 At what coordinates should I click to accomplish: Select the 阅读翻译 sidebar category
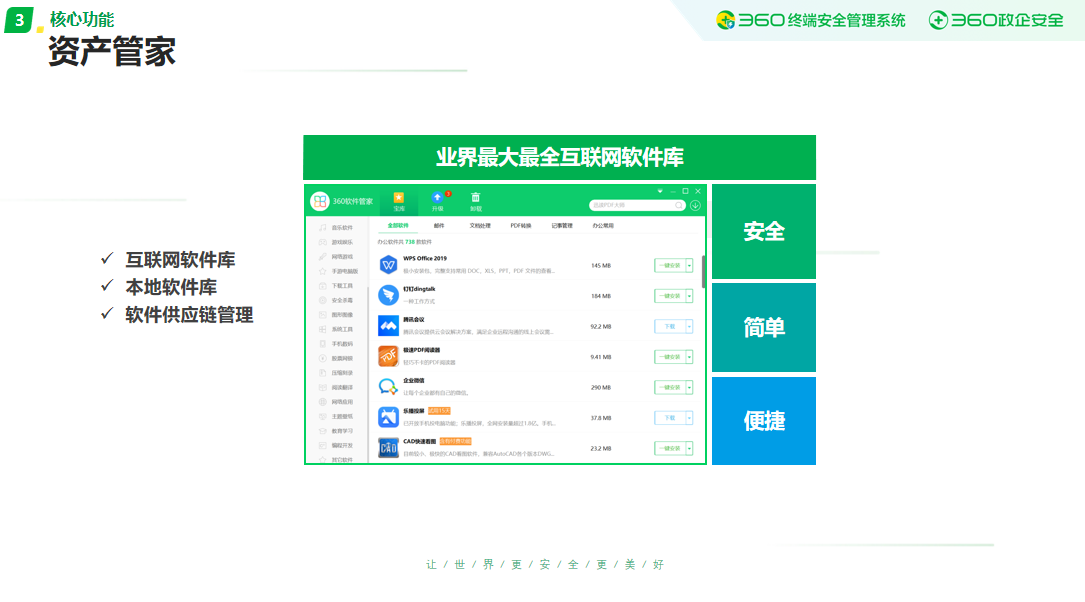tap(337, 387)
